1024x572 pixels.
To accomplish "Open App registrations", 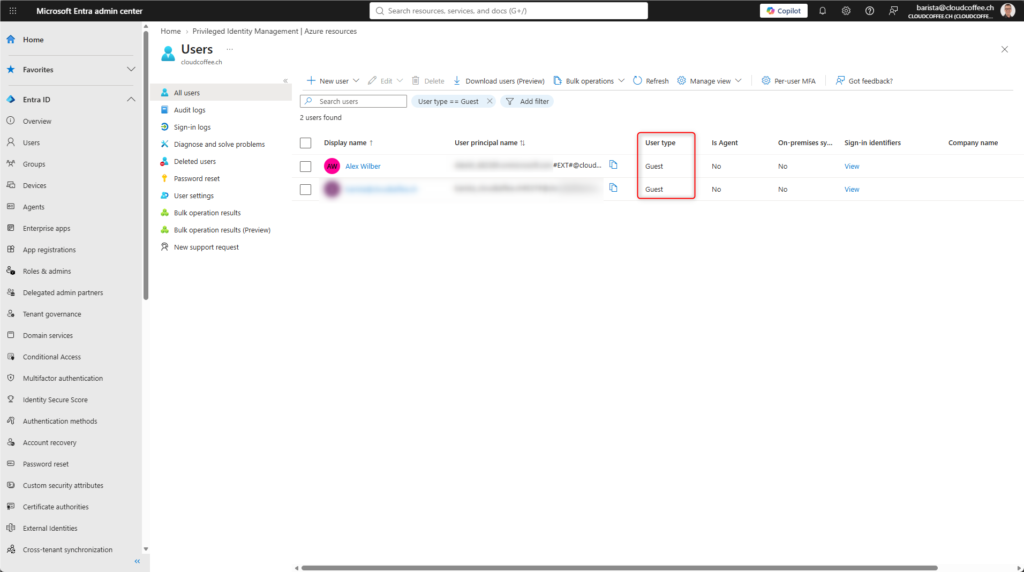I will point(49,250).
